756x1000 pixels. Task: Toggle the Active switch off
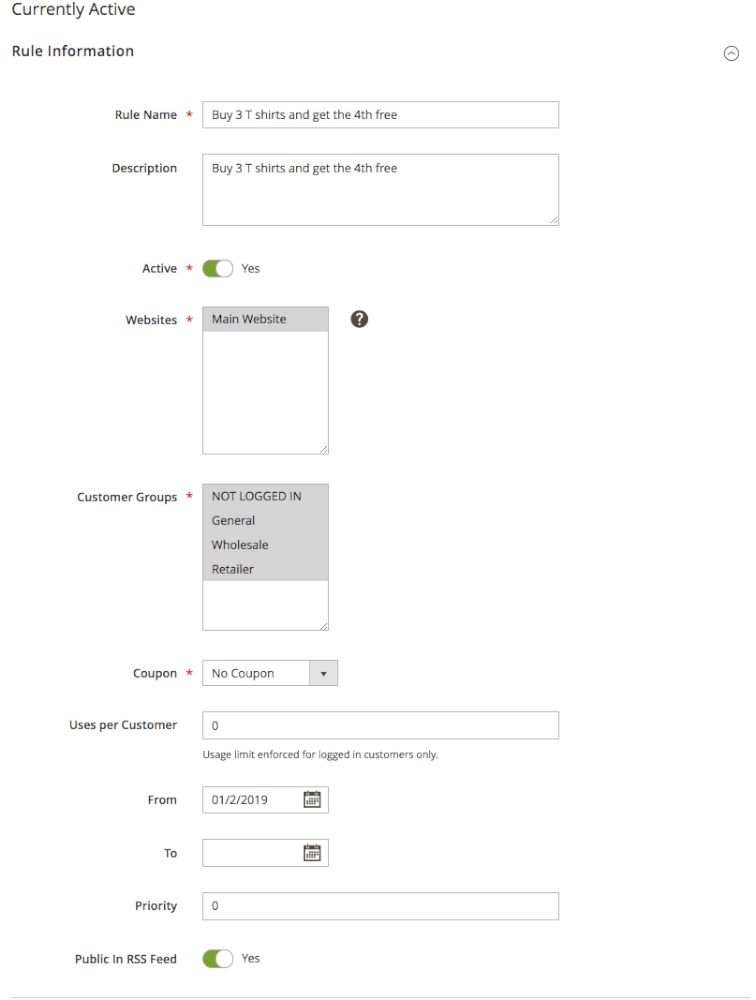[x=218, y=268]
